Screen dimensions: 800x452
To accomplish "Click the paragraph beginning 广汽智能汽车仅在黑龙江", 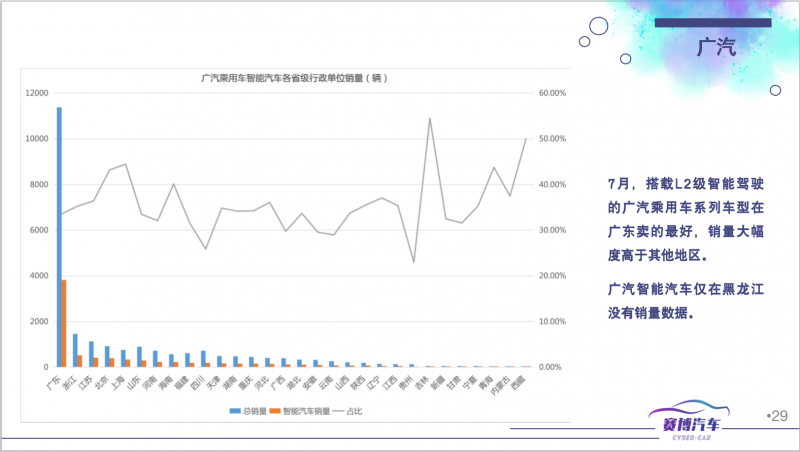I will (x=686, y=301).
